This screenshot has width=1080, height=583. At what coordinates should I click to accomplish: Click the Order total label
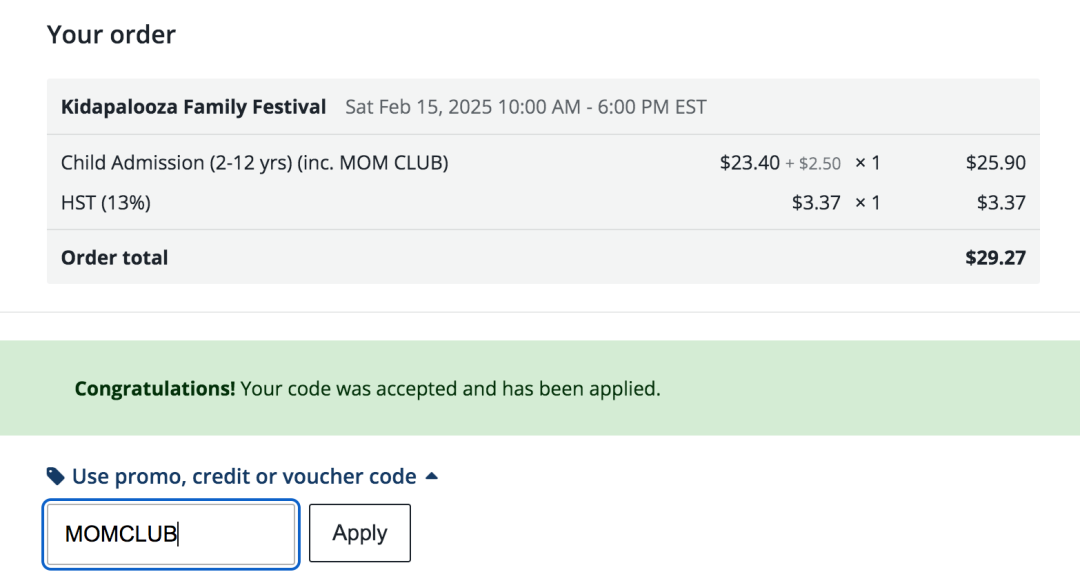114,258
